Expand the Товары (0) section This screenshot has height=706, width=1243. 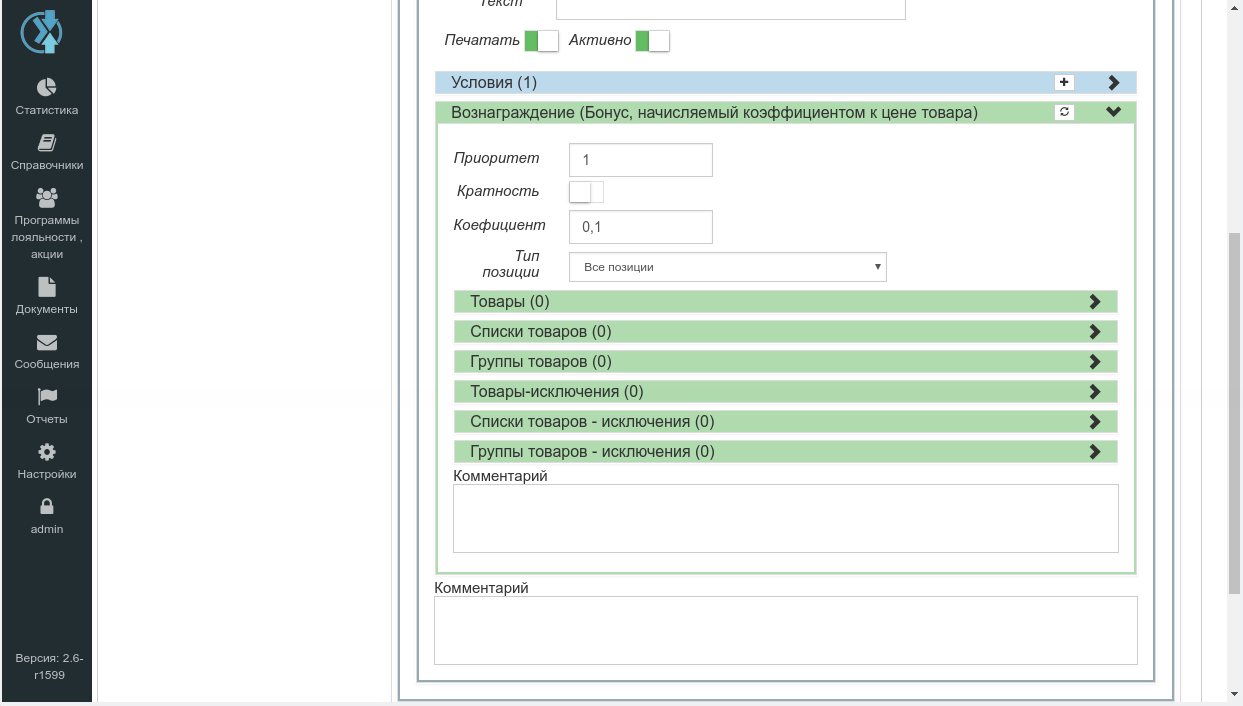786,302
